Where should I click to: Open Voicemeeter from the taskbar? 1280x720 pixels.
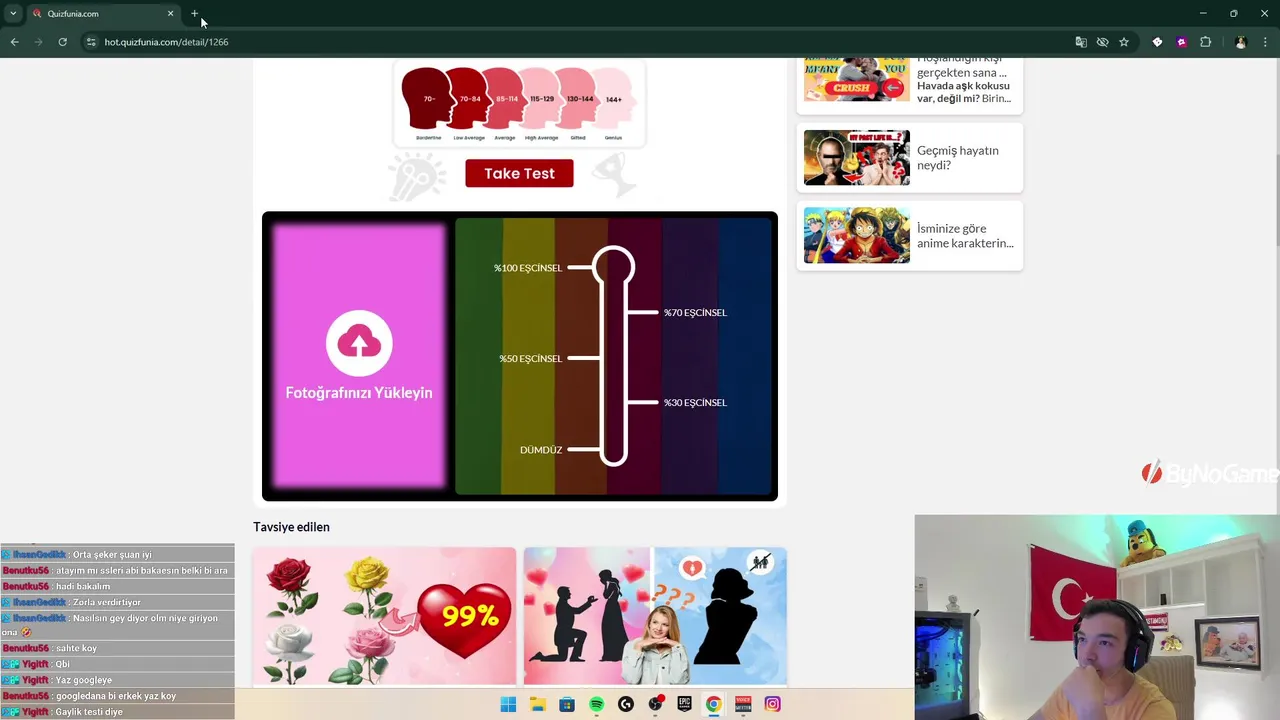click(x=743, y=704)
